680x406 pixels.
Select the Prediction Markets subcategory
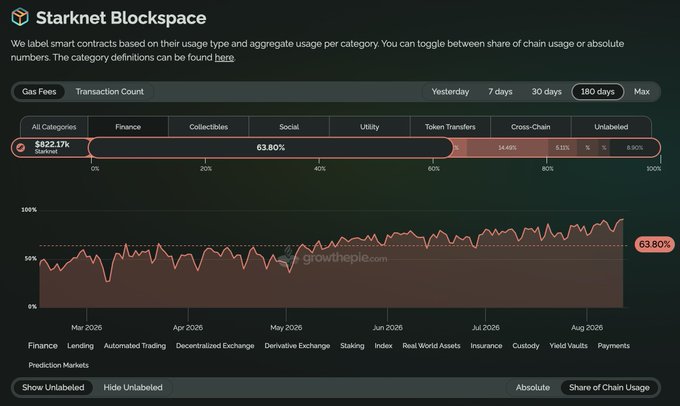(x=59, y=365)
